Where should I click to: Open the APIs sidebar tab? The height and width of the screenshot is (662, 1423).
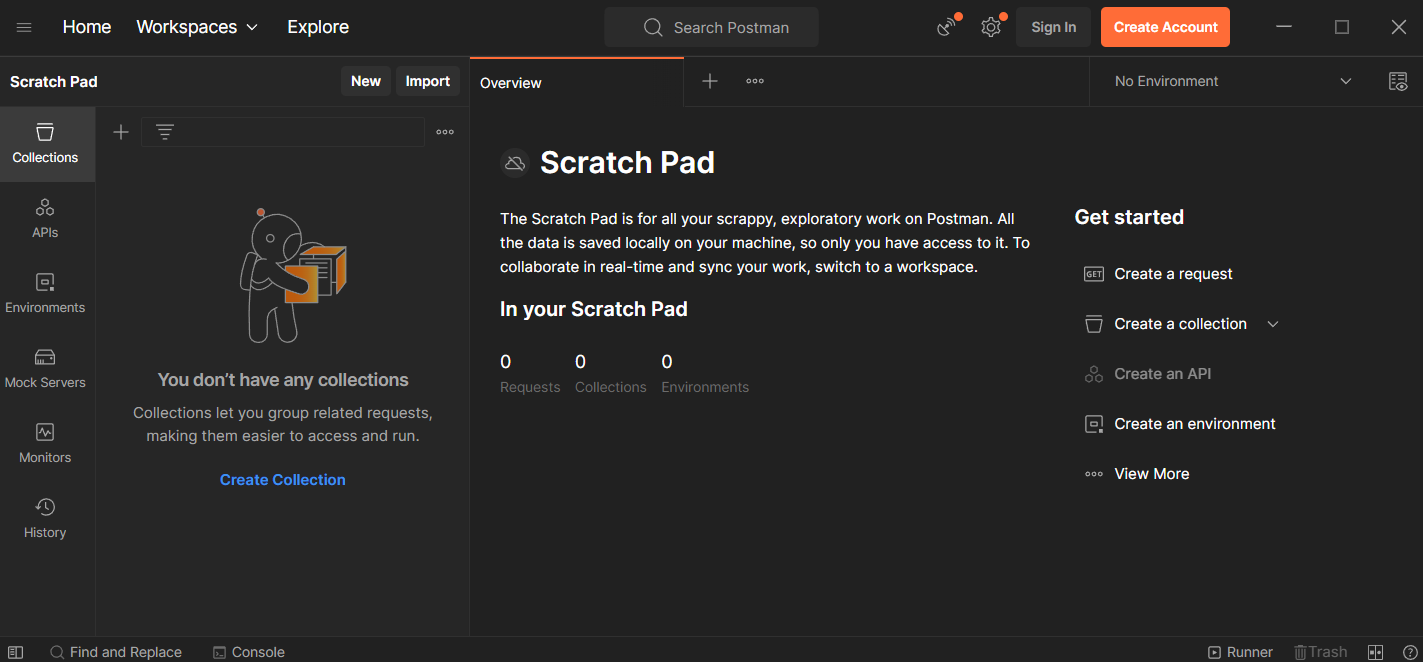(x=45, y=219)
